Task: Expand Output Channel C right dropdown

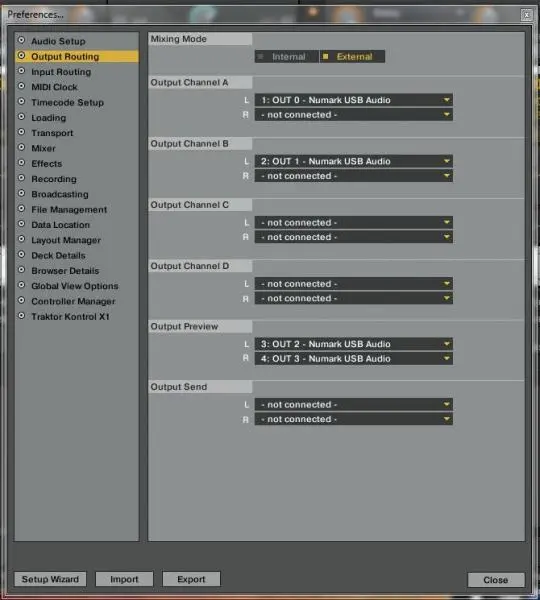Action: click(x=354, y=237)
